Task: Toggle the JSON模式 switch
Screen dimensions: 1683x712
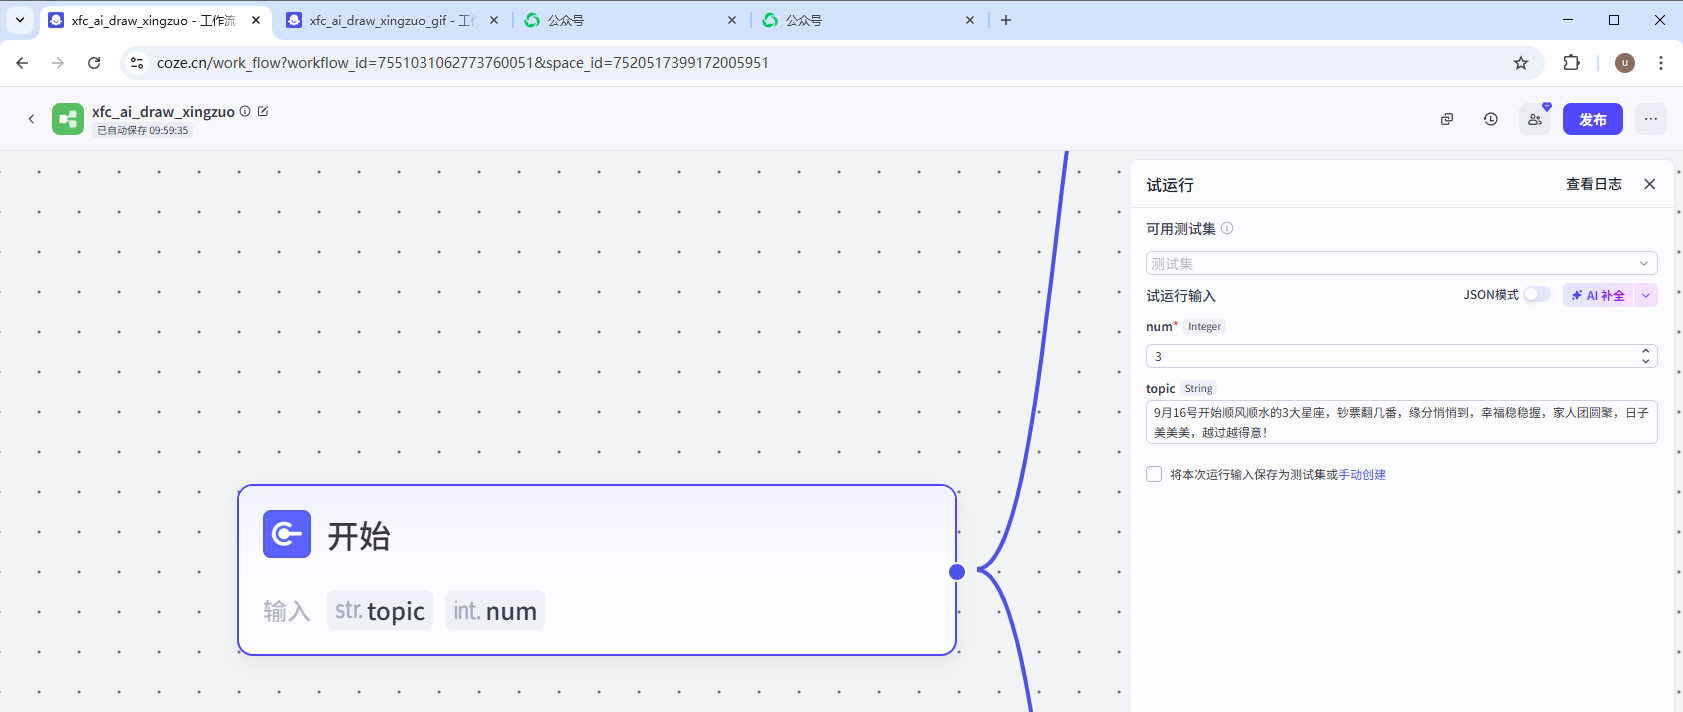Action: coord(1537,294)
